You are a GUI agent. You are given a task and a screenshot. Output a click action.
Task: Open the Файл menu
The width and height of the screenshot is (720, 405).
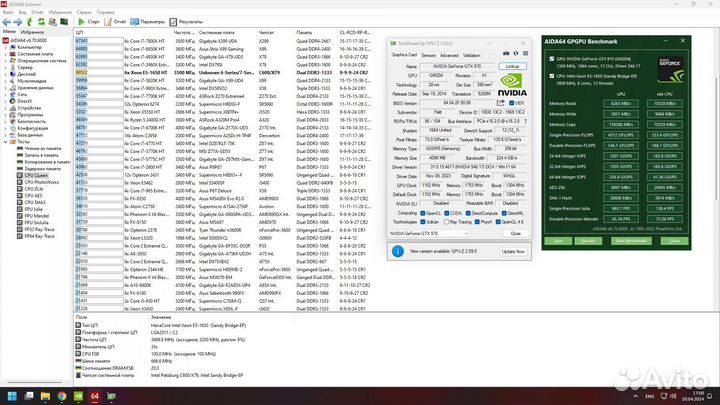point(8,12)
